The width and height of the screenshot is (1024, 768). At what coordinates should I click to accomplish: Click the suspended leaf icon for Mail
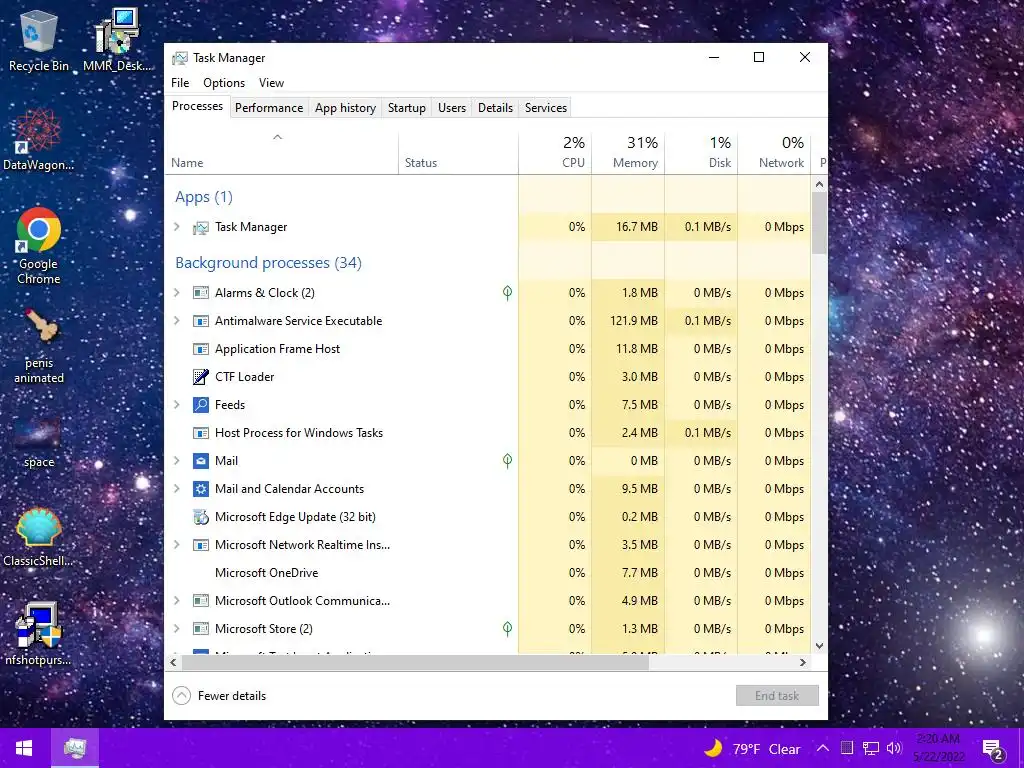507,461
